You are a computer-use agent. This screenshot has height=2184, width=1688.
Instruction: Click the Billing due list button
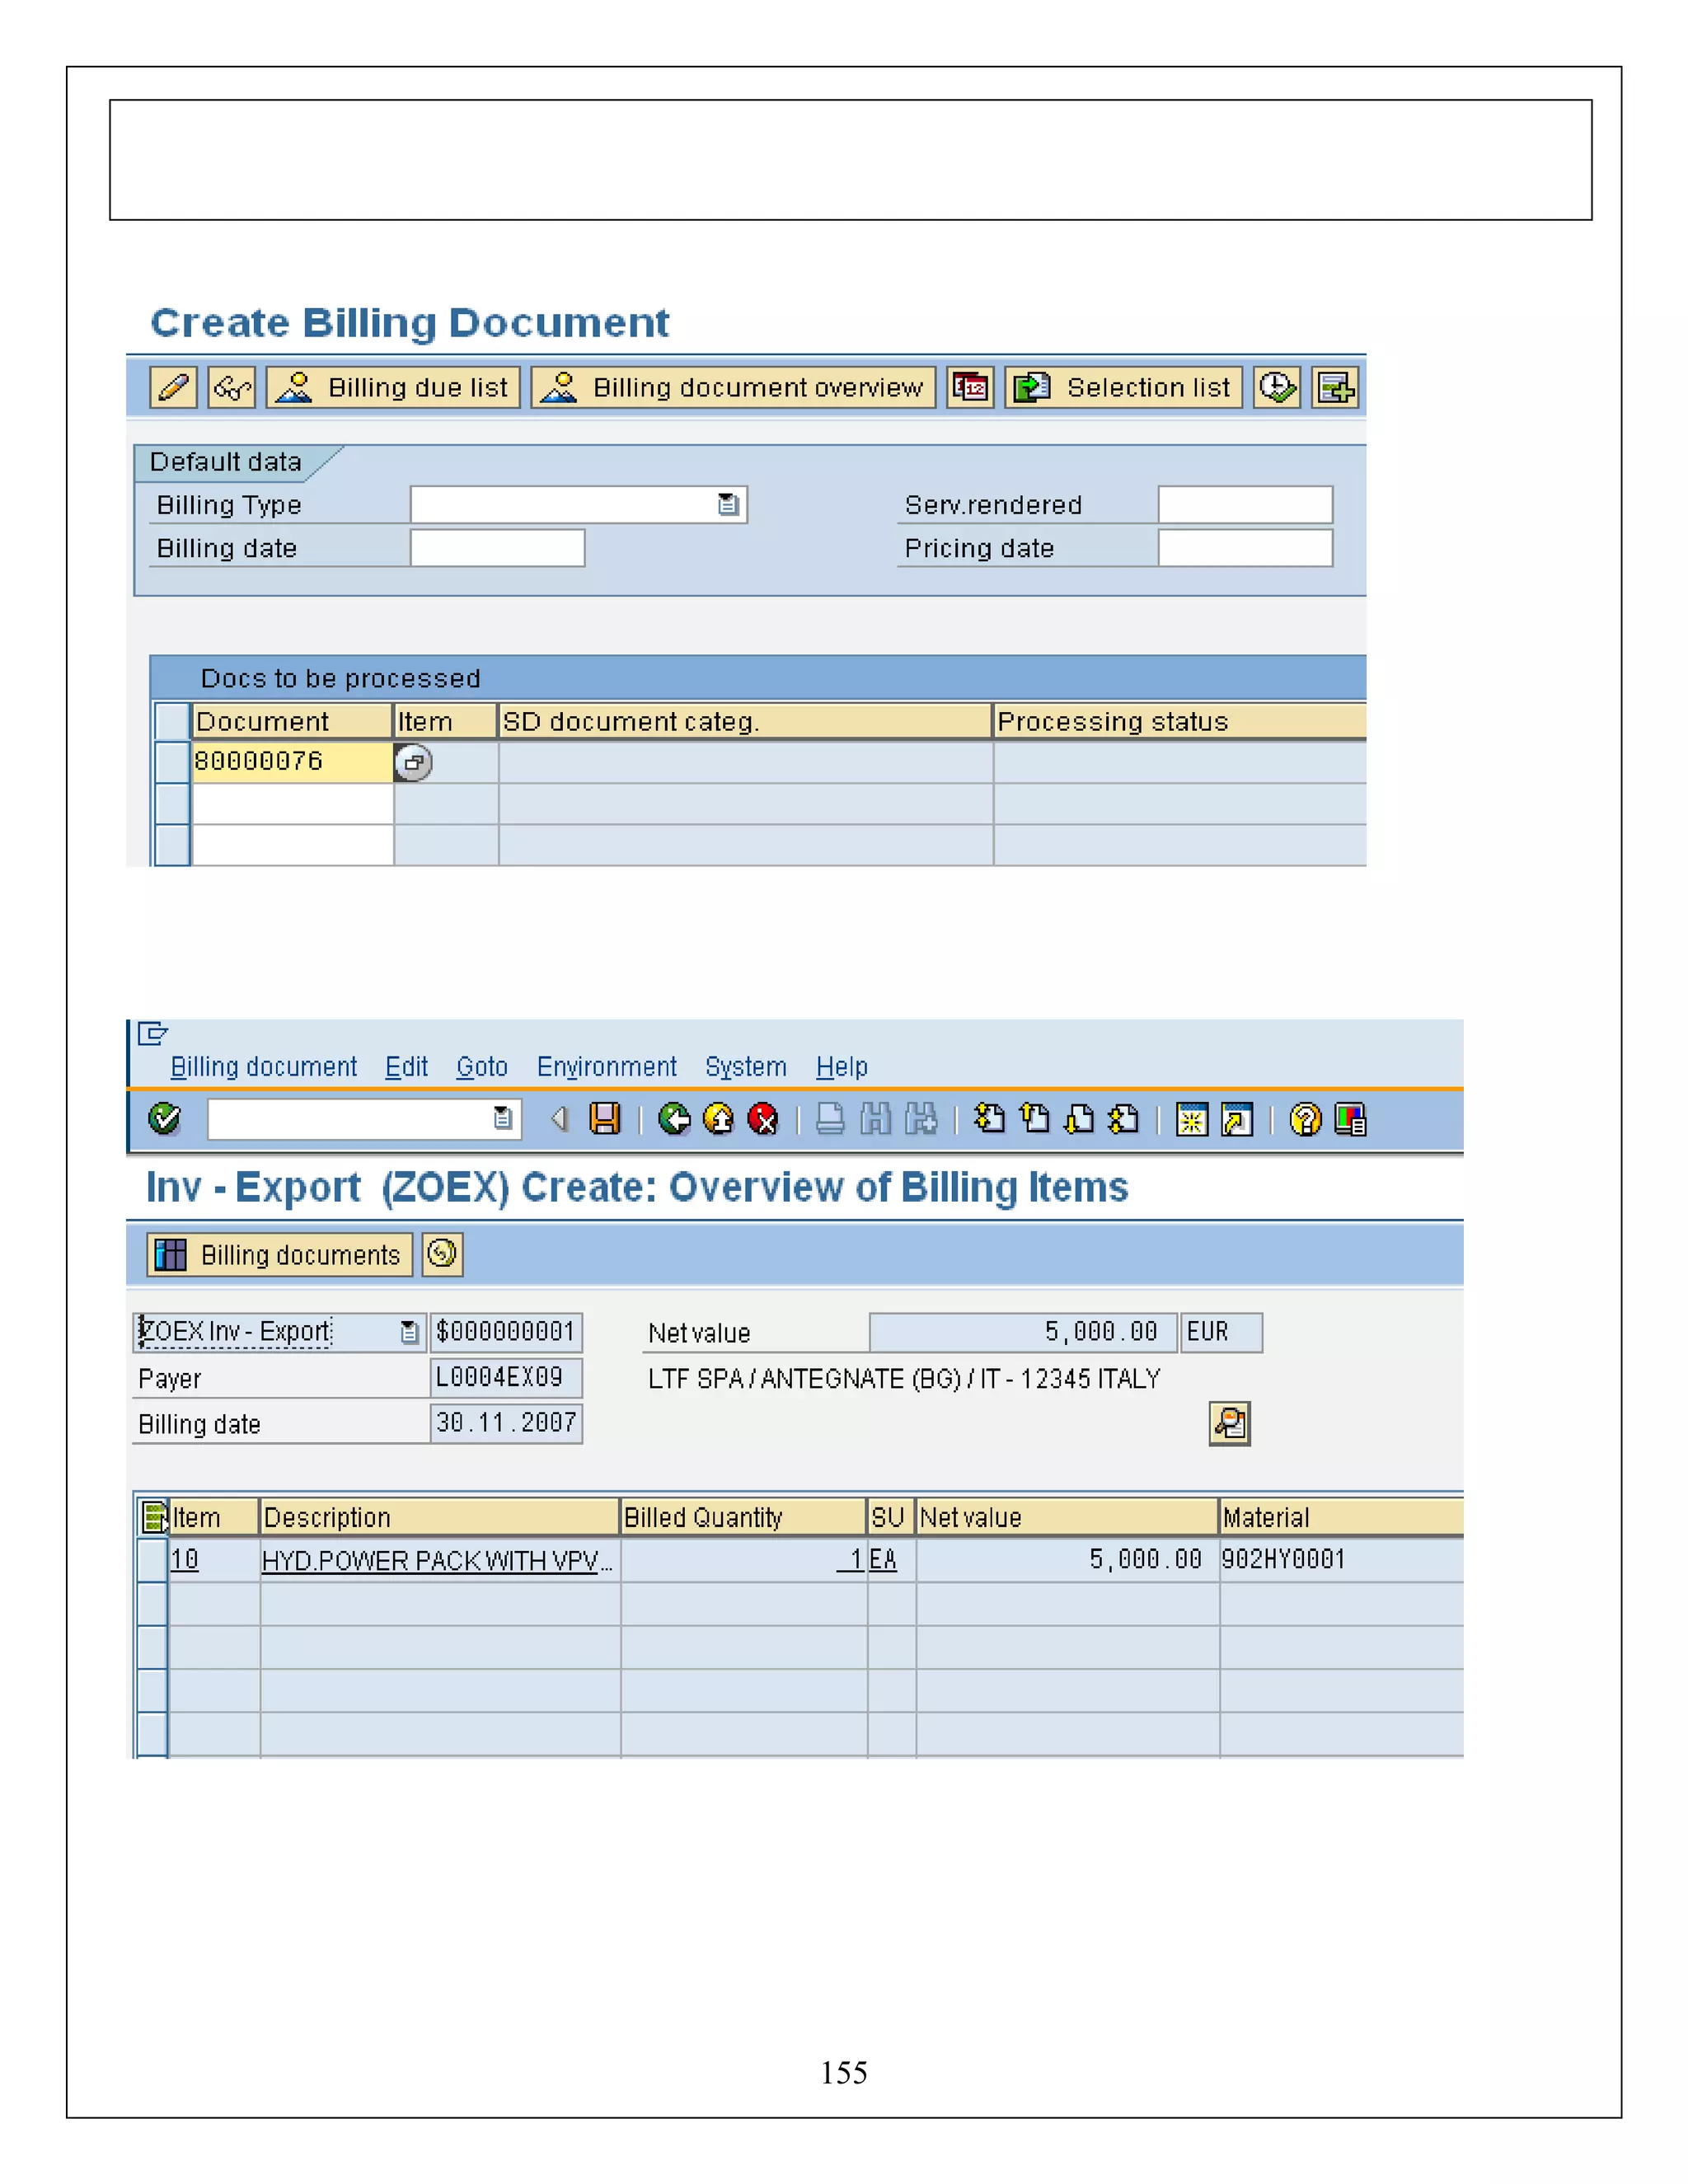394,387
